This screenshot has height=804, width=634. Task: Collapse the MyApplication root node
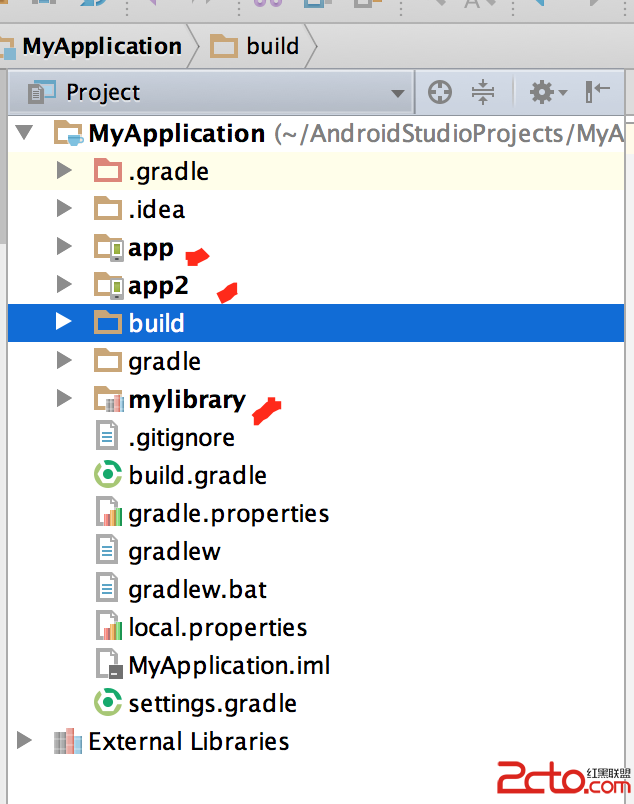(x=25, y=133)
